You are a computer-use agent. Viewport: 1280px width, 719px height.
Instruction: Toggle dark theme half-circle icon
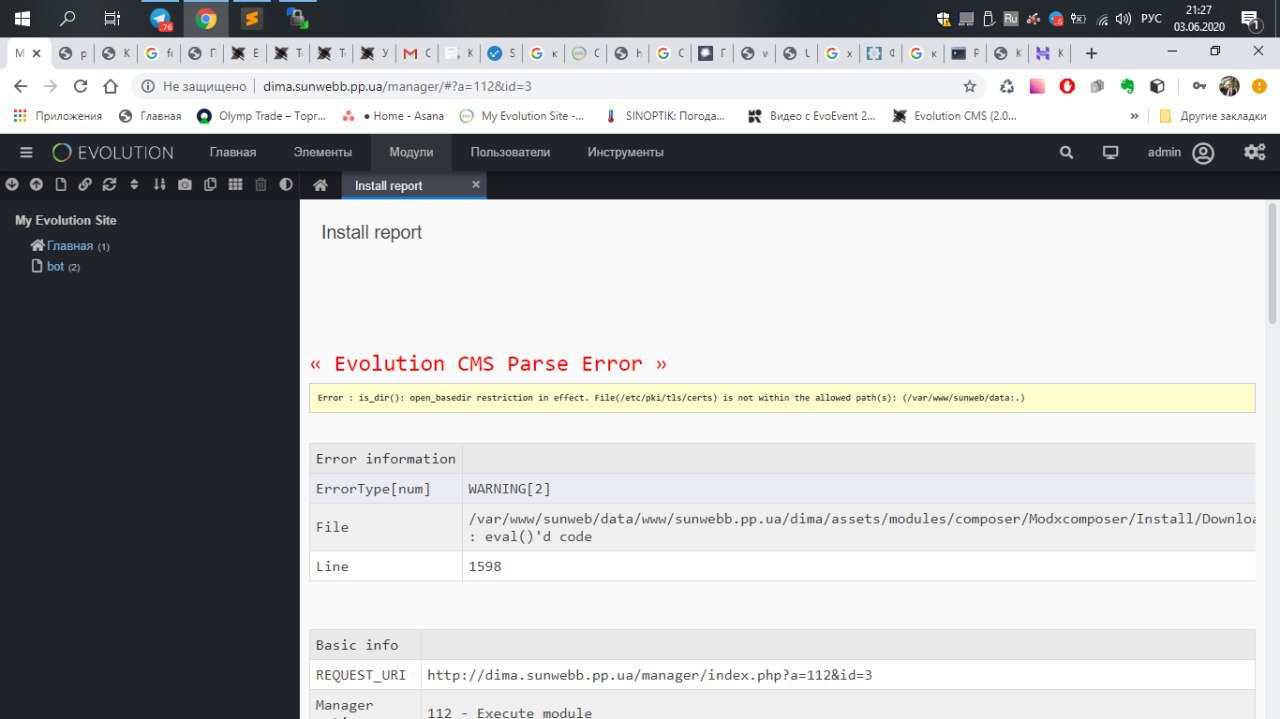click(x=286, y=184)
